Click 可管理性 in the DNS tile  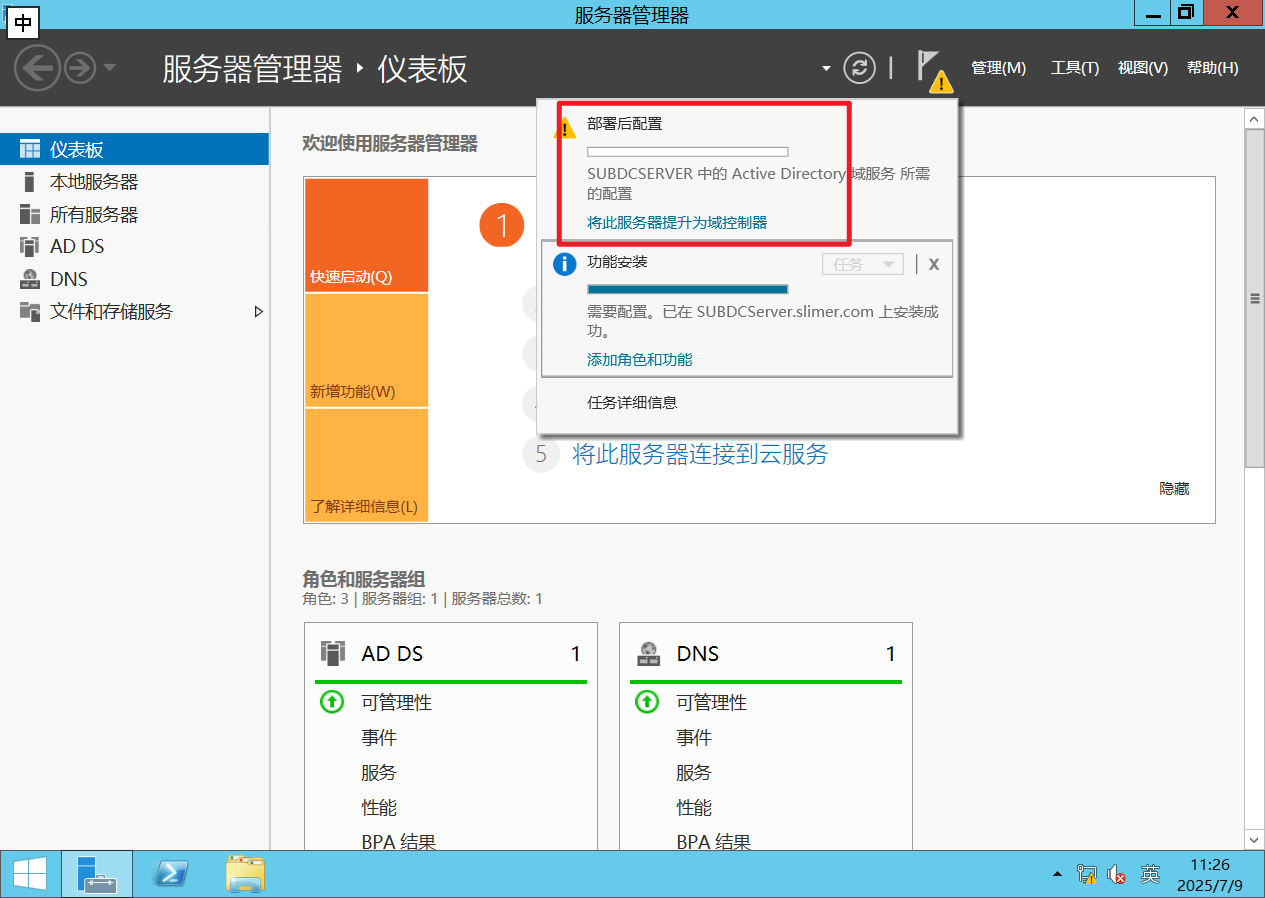click(x=711, y=702)
